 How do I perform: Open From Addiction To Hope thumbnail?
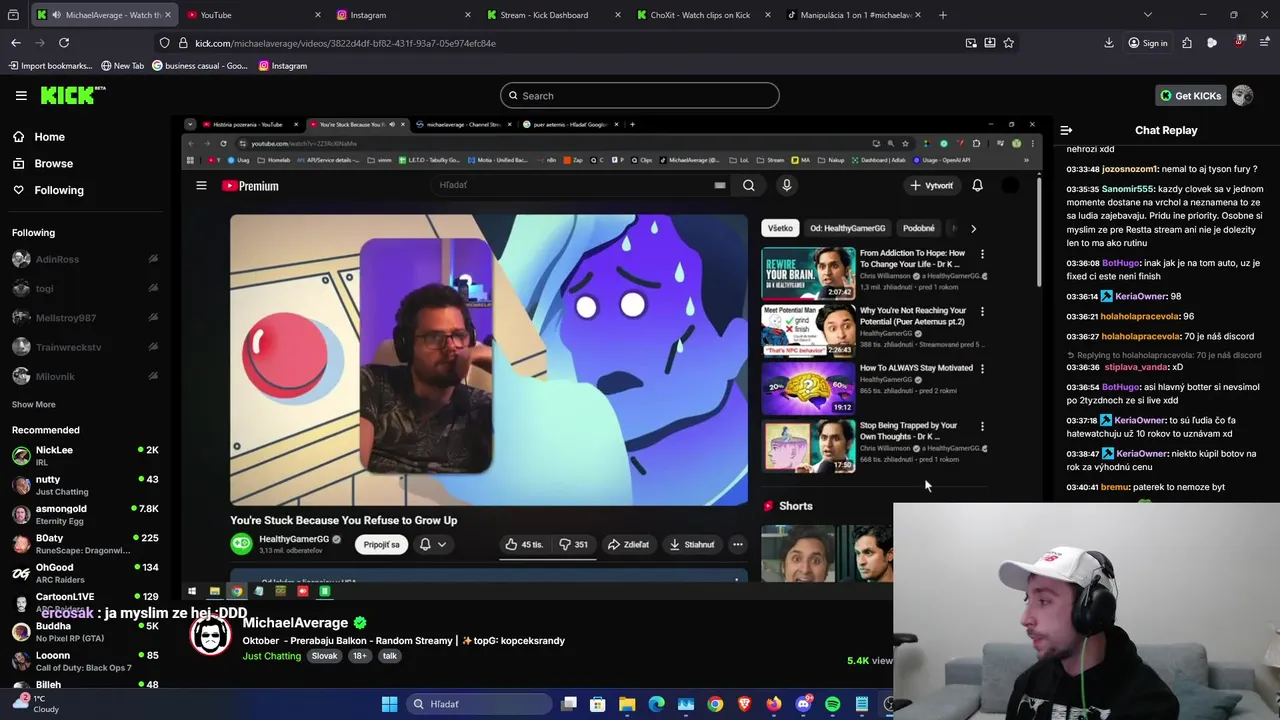click(x=808, y=273)
